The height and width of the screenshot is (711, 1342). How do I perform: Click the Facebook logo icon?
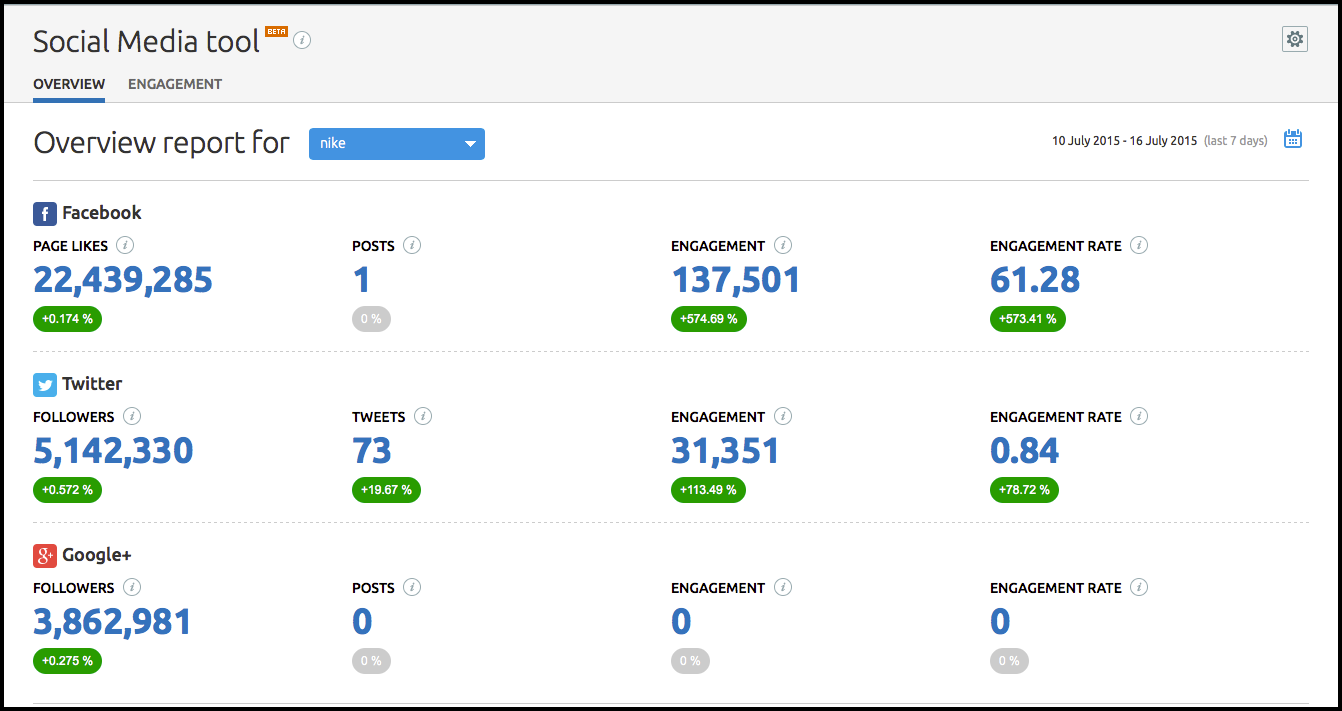click(x=45, y=213)
